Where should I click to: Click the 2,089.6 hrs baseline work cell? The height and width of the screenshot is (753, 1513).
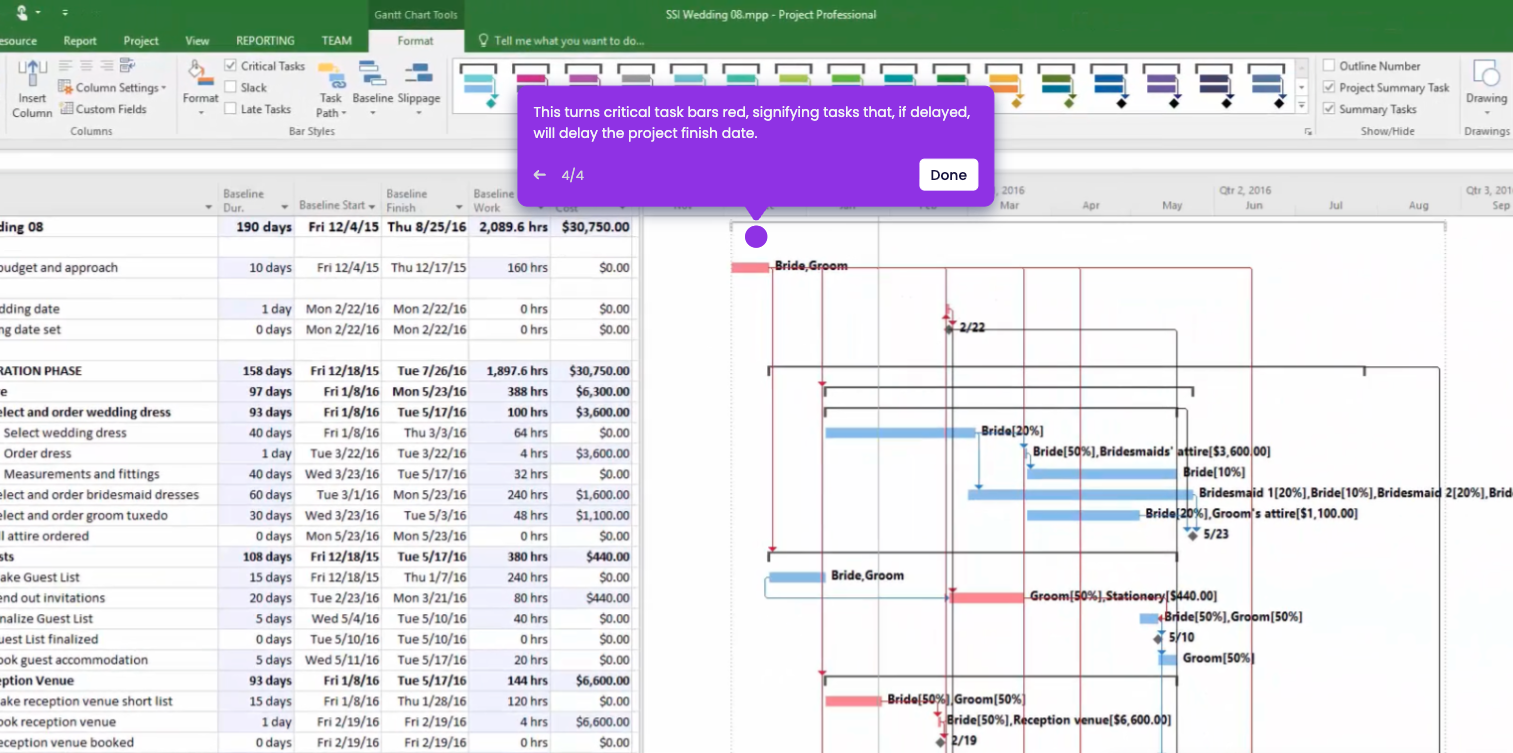pos(509,227)
